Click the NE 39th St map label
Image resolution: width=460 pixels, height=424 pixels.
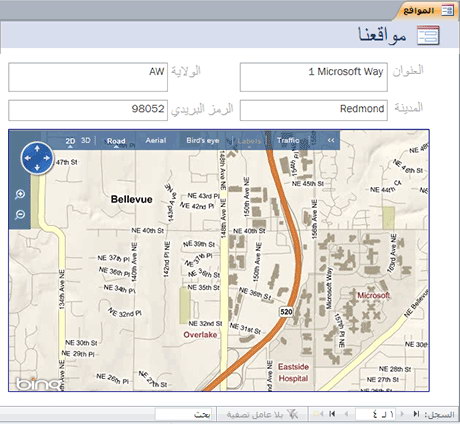199,244
